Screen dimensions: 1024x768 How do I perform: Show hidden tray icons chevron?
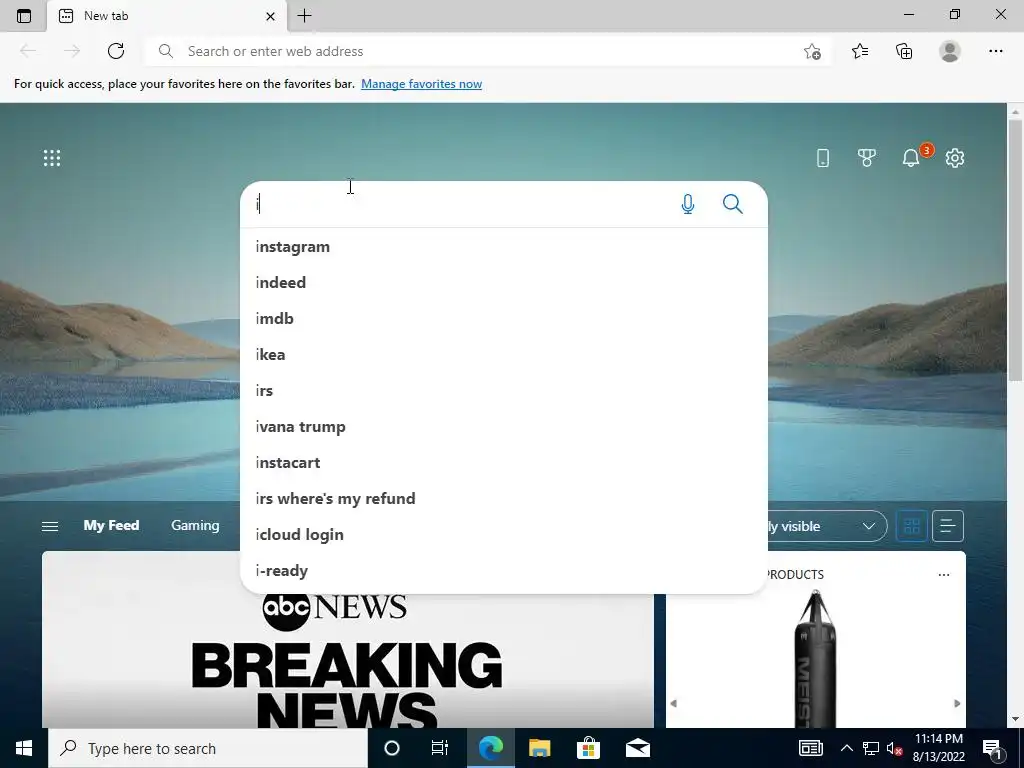[x=846, y=748]
